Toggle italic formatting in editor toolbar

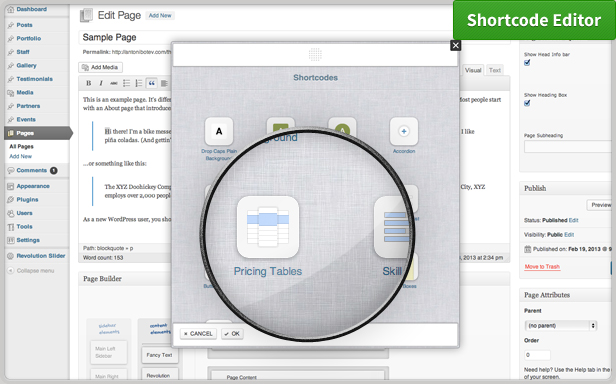[x=101, y=83]
